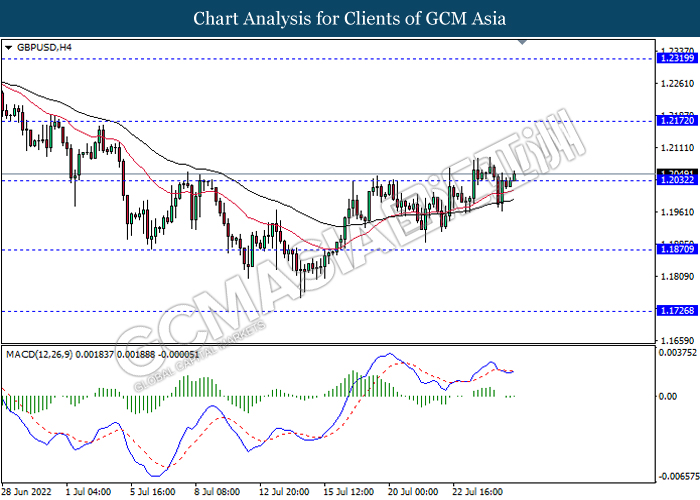This screenshot has height=500, width=700.
Task: Open the GBPUSD,H4 symbol dropdown arrow
Action: click(8, 47)
